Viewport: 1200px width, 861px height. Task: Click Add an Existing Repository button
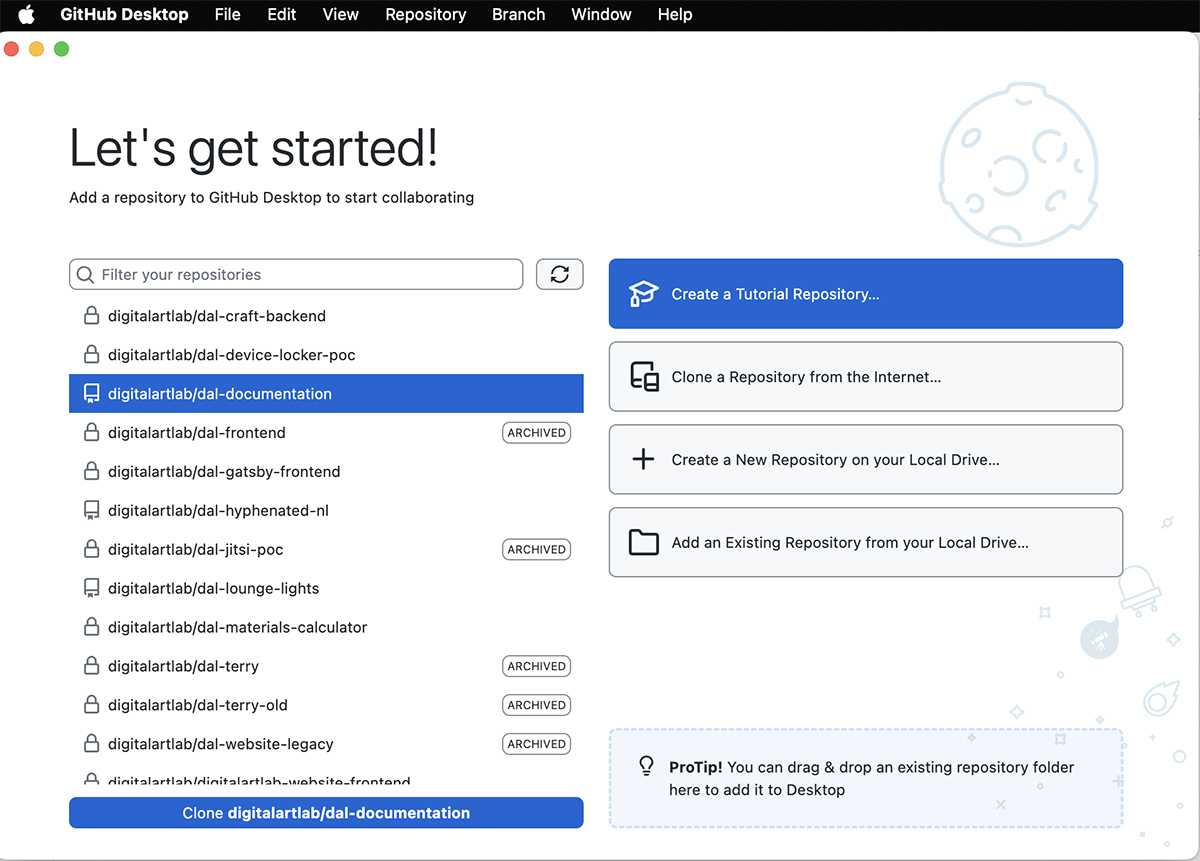point(866,543)
